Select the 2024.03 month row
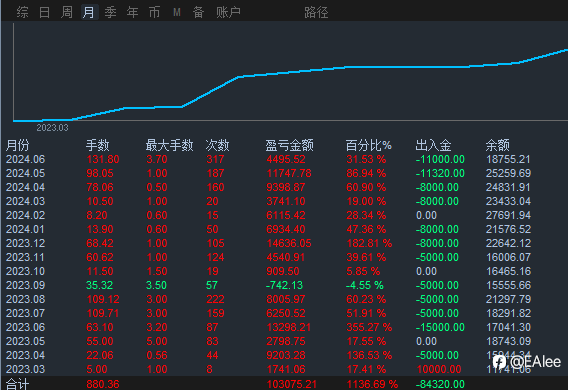This screenshot has width=568, height=390. 268,201
